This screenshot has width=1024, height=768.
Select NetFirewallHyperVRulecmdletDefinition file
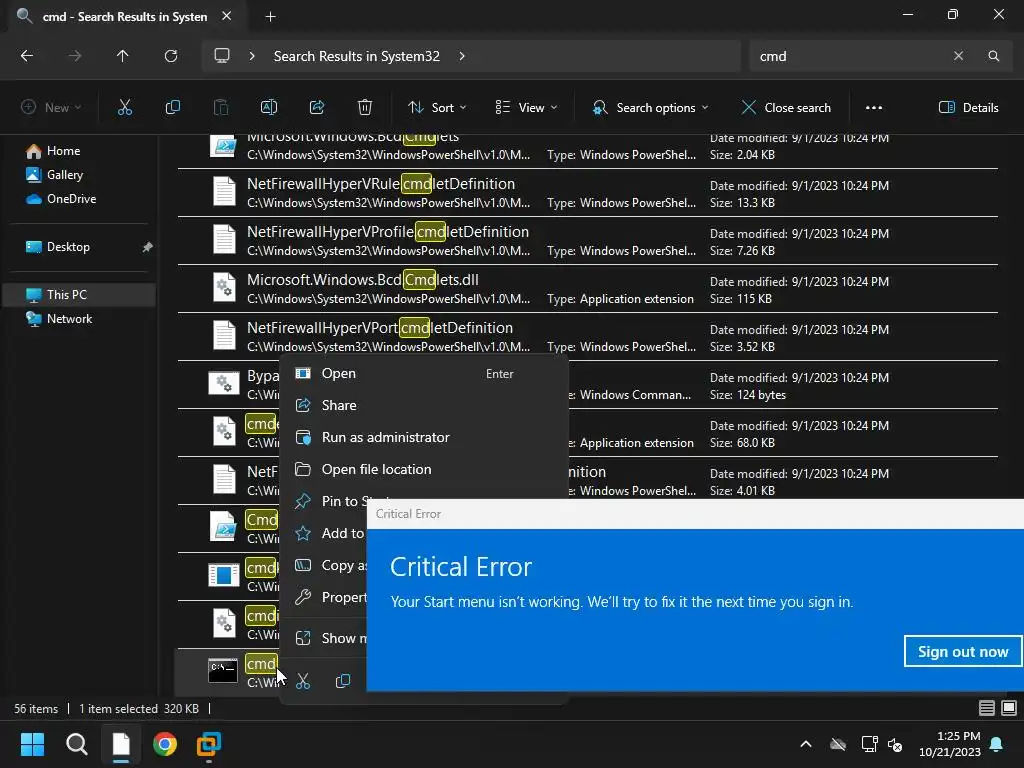[588, 193]
